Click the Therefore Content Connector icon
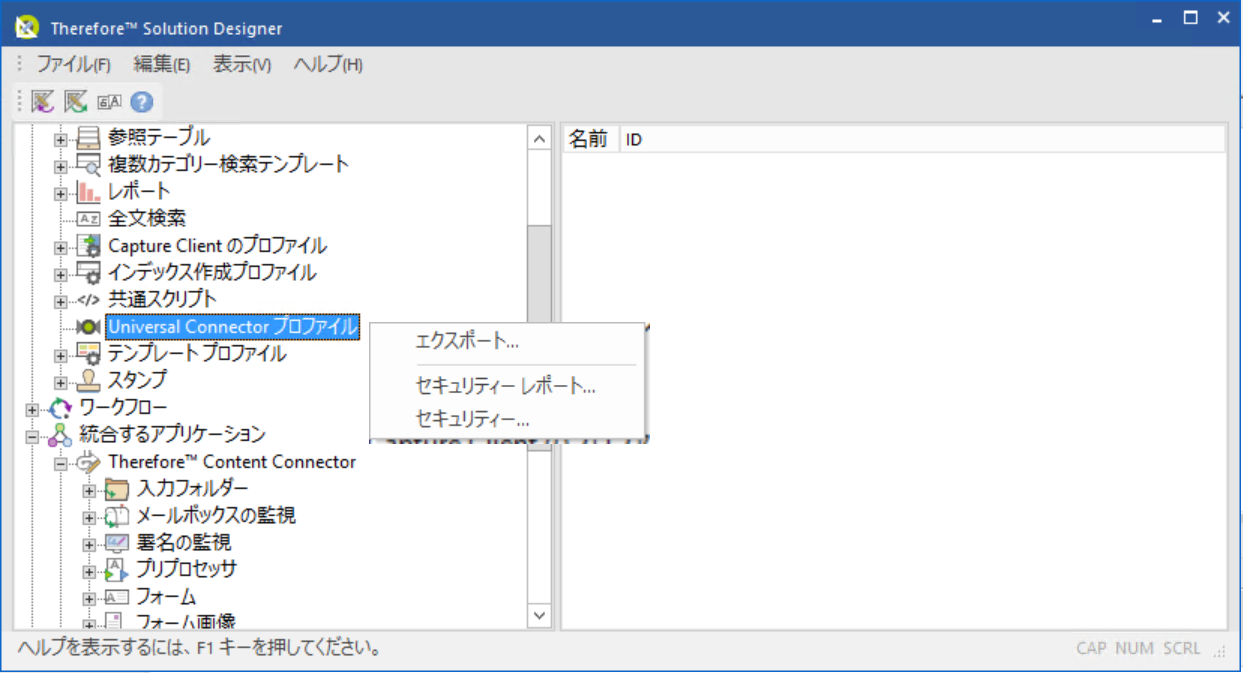The image size is (1243, 673). pyautogui.click(x=89, y=461)
